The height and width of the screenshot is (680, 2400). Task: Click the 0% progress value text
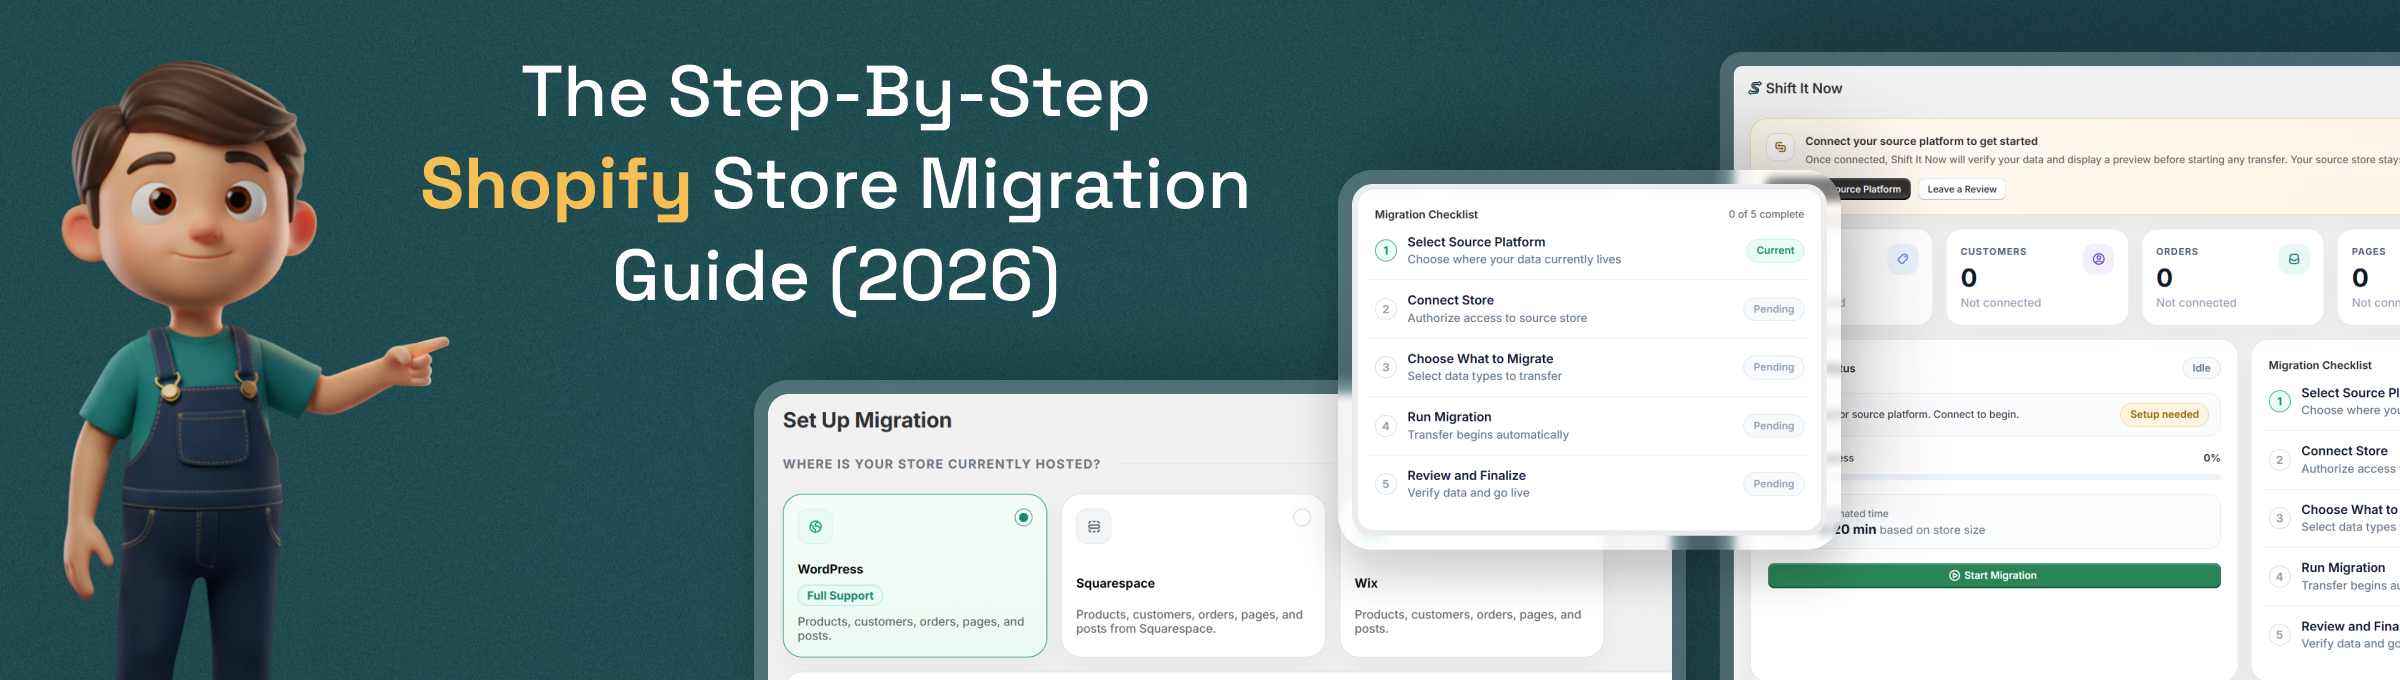pyautogui.click(x=2212, y=458)
